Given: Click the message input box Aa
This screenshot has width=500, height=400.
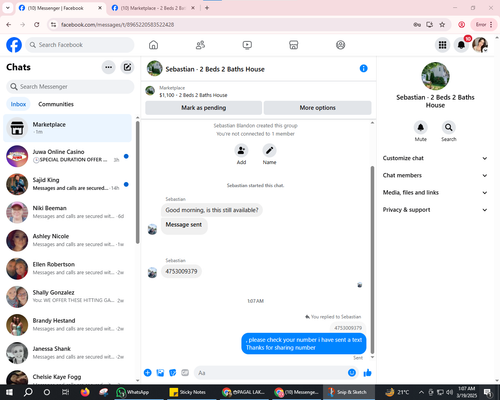Looking at the screenshot, I should [270, 373].
